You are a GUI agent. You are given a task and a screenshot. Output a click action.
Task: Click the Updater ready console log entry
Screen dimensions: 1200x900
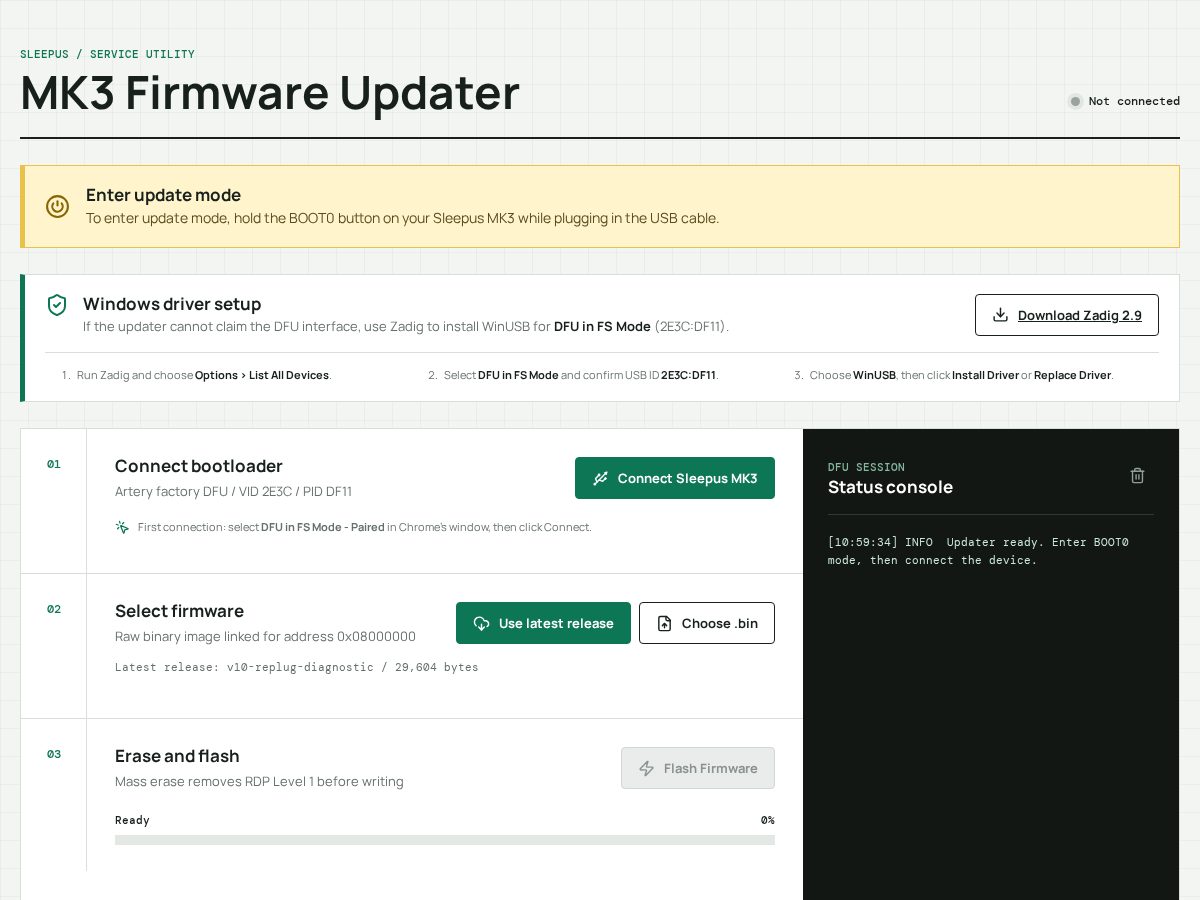978,551
